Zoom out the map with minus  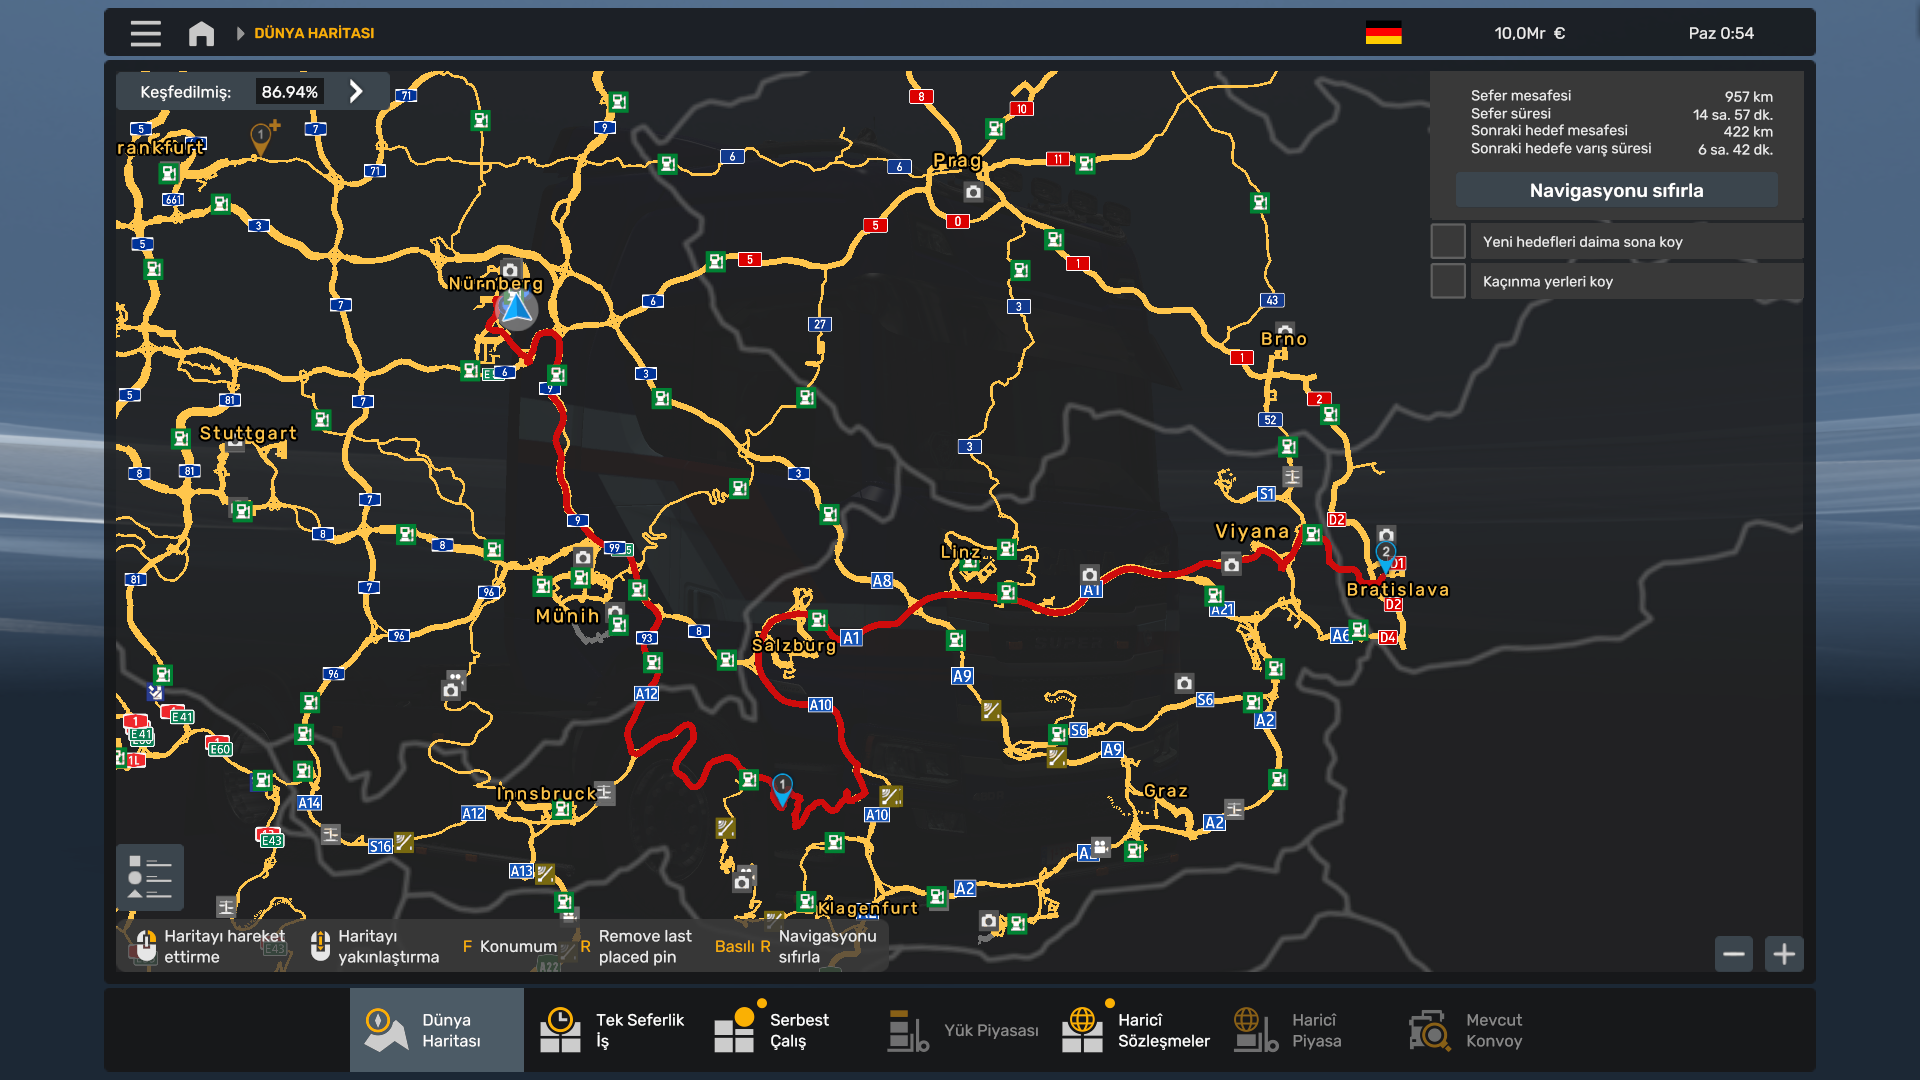(x=1734, y=954)
